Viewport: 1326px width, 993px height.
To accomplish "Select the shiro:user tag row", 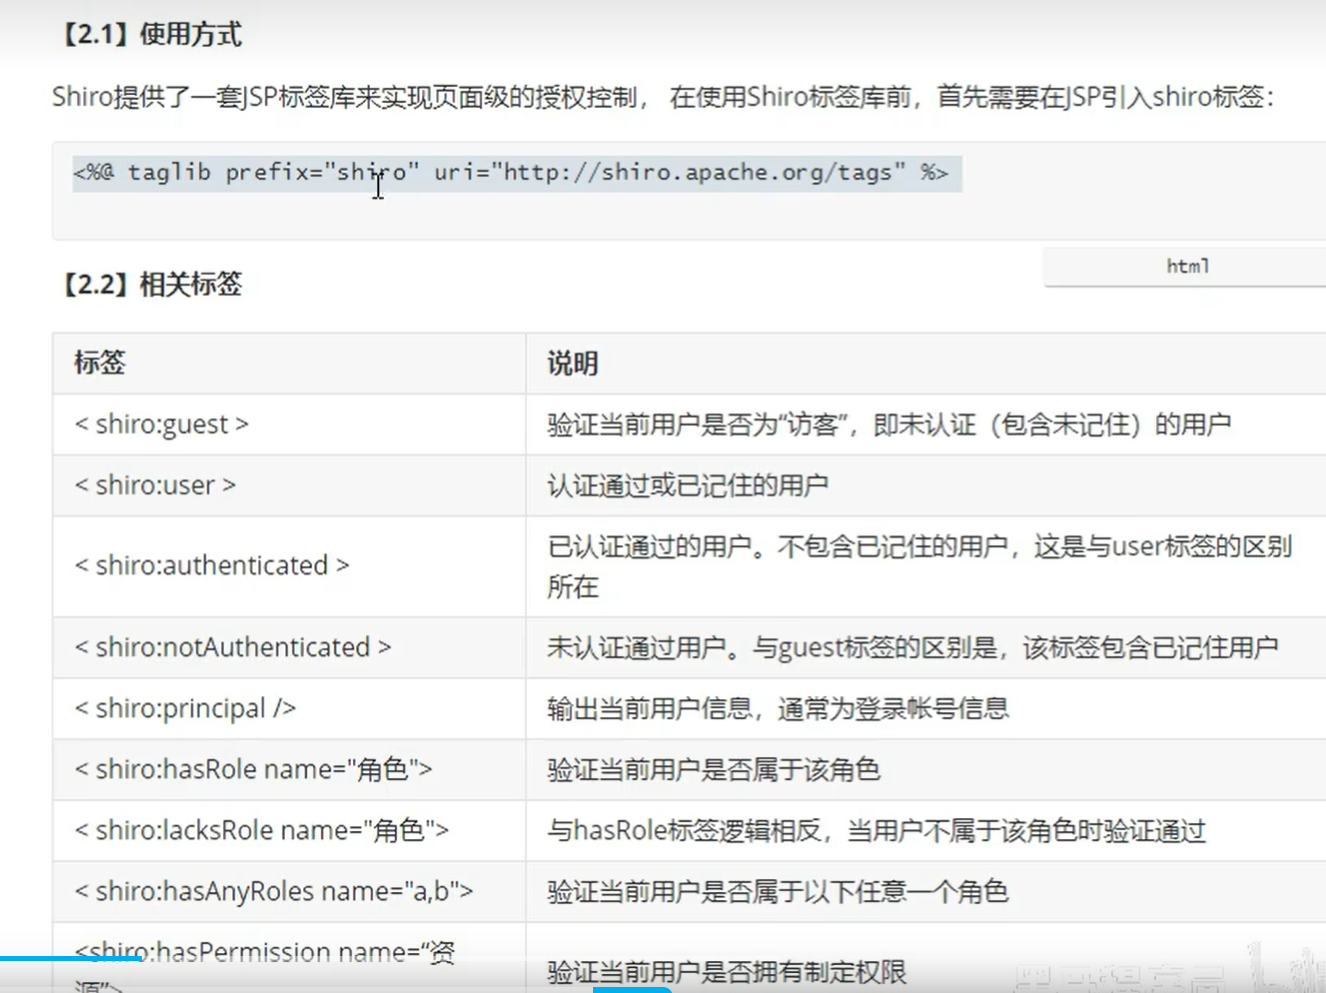I will 154,485.
